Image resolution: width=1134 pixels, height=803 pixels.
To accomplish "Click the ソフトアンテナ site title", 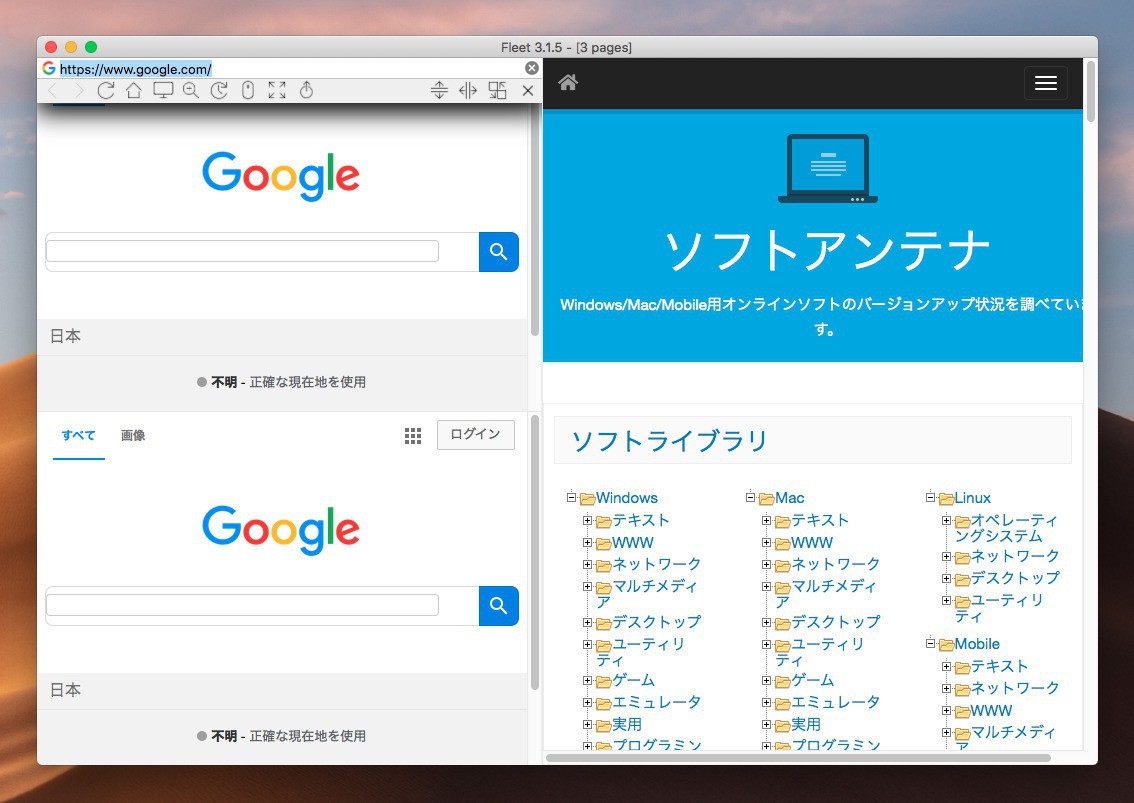I will [x=827, y=250].
